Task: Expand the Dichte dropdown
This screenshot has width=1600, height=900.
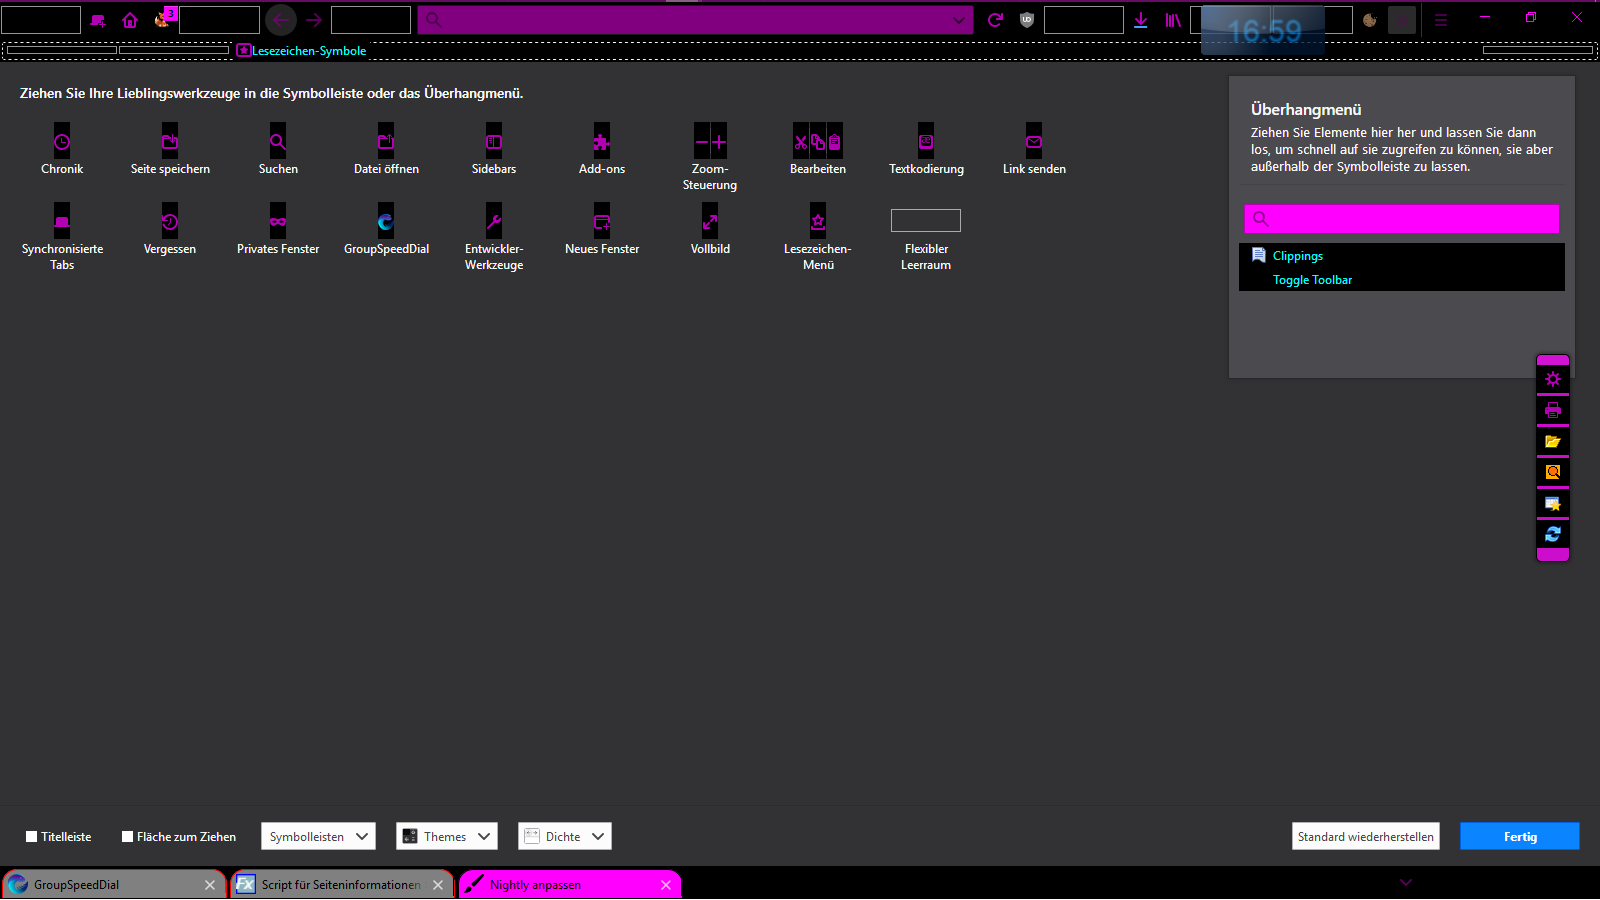Action: click(x=565, y=837)
